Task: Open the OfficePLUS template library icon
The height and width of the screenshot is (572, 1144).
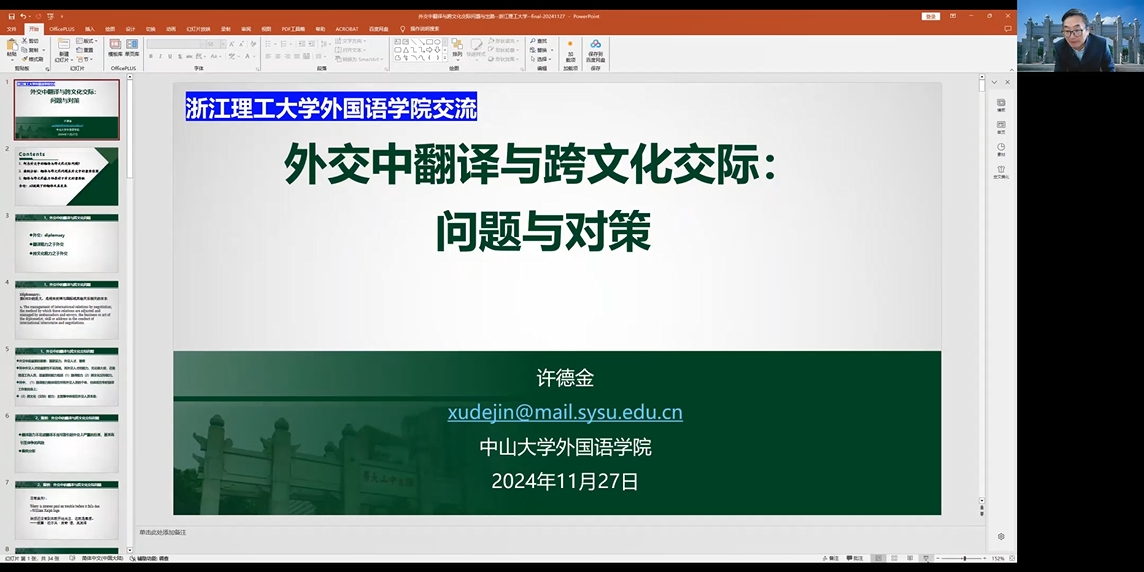Action: [115, 48]
